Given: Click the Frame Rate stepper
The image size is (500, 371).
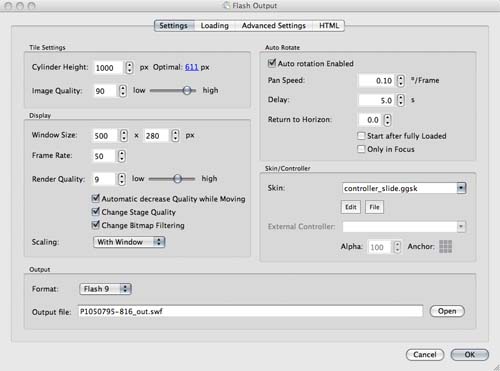Looking at the screenshot, I should click(x=122, y=156).
